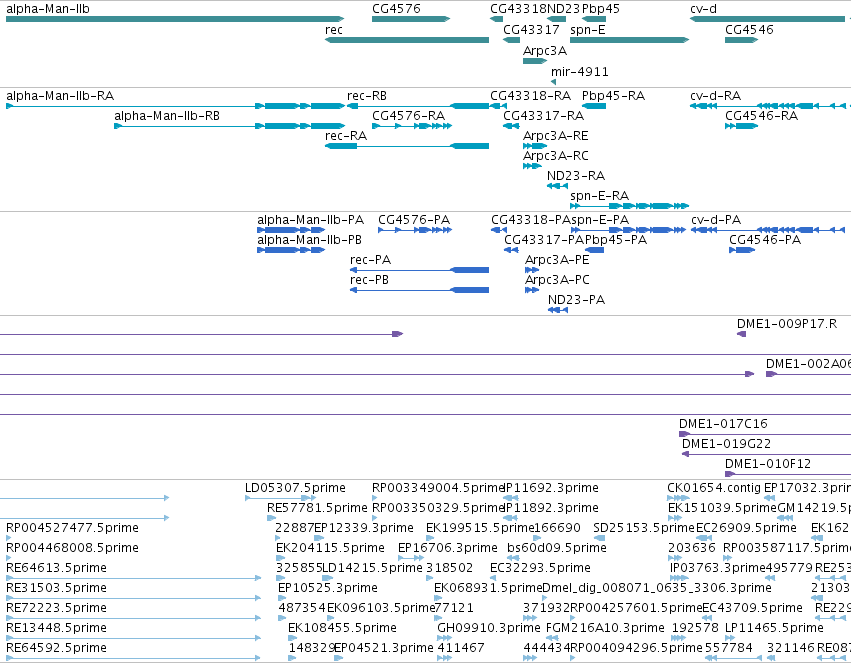The height and width of the screenshot is (663, 851).
Task: Click the rec-RA transcript label
Action: point(346,136)
